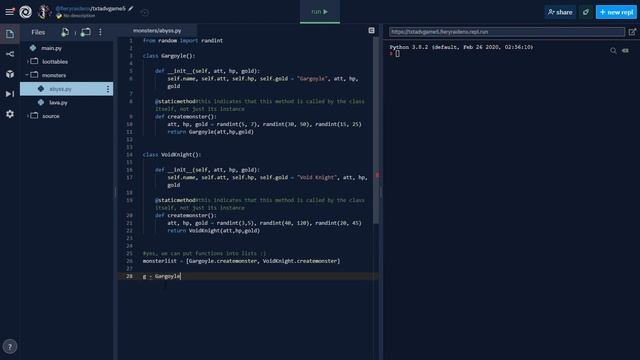Focus the repl.run URL field

[x=507, y=32]
